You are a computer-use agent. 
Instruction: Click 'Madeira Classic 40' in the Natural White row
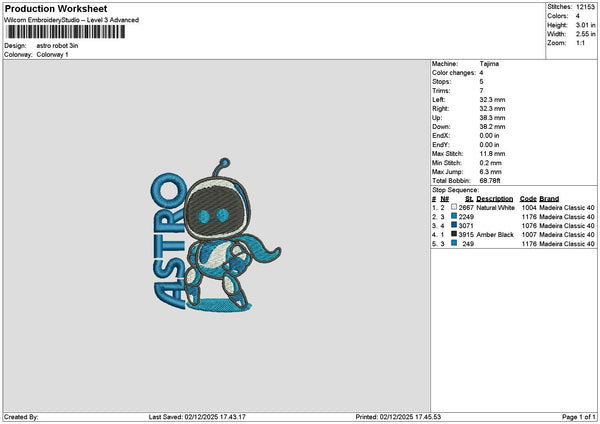click(567, 208)
